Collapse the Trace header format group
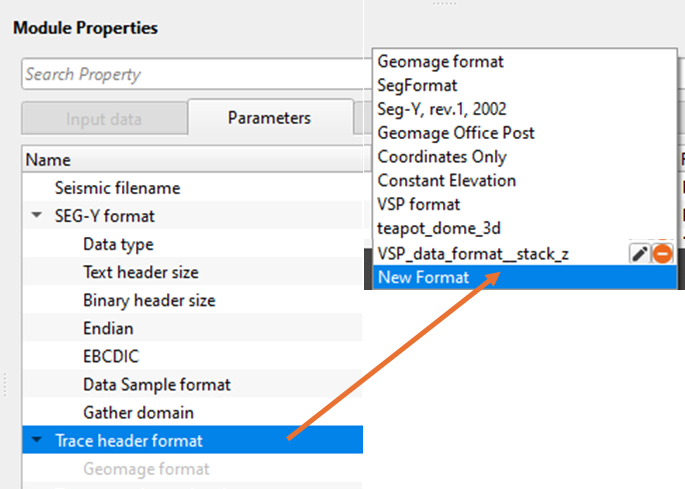685x489 pixels. (37, 440)
